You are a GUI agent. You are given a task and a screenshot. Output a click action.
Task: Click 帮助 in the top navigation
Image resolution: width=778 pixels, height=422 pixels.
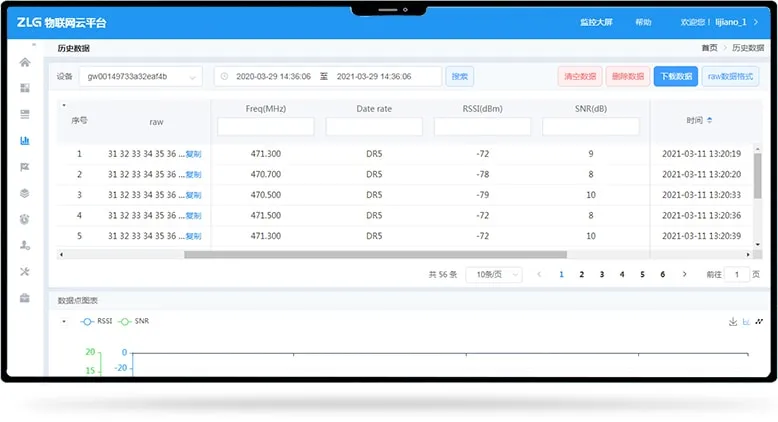click(x=643, y=22)
